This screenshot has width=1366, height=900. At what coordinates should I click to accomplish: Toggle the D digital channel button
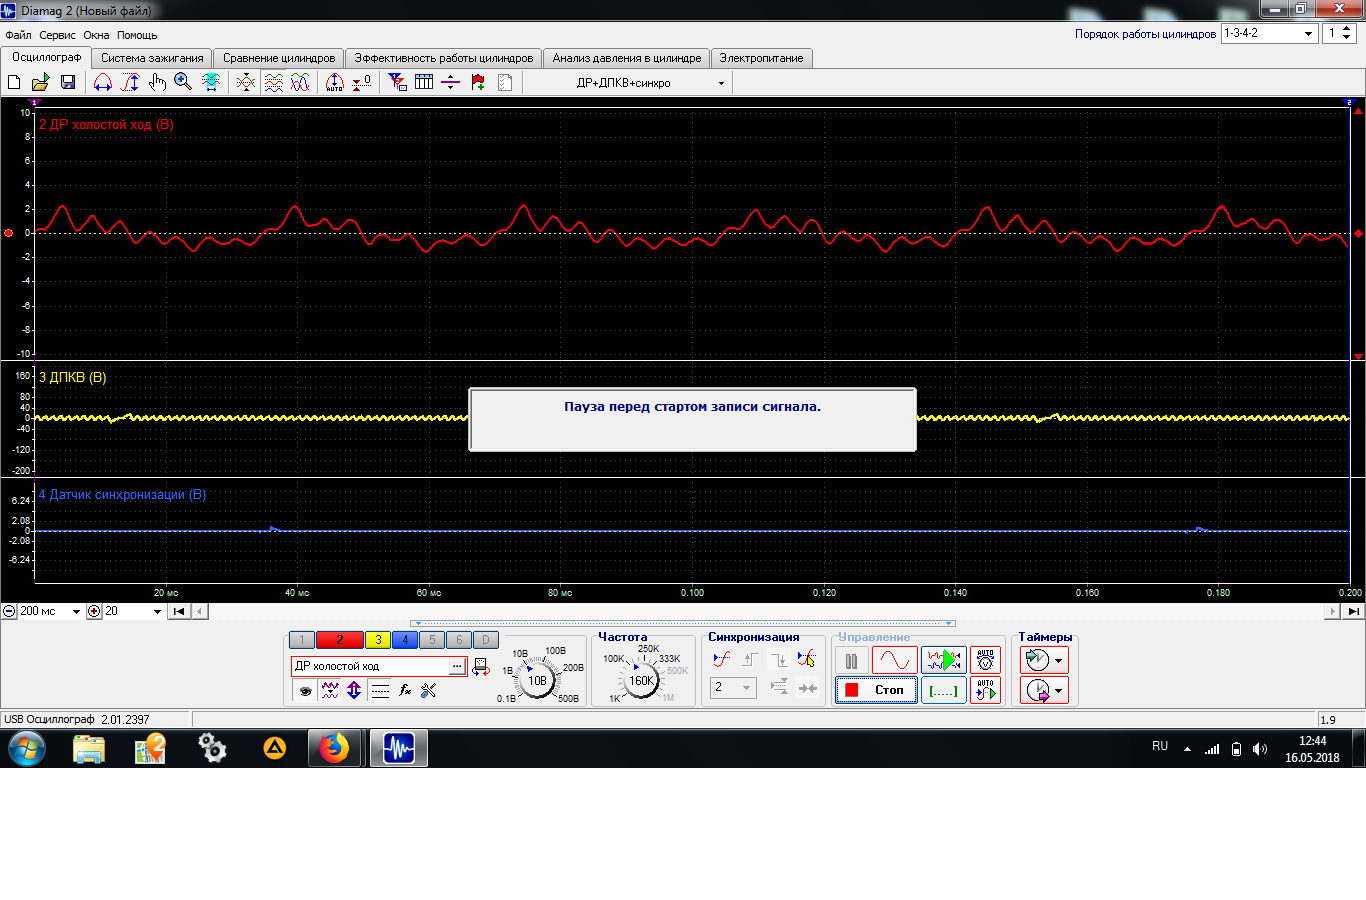tap(485, 640)
